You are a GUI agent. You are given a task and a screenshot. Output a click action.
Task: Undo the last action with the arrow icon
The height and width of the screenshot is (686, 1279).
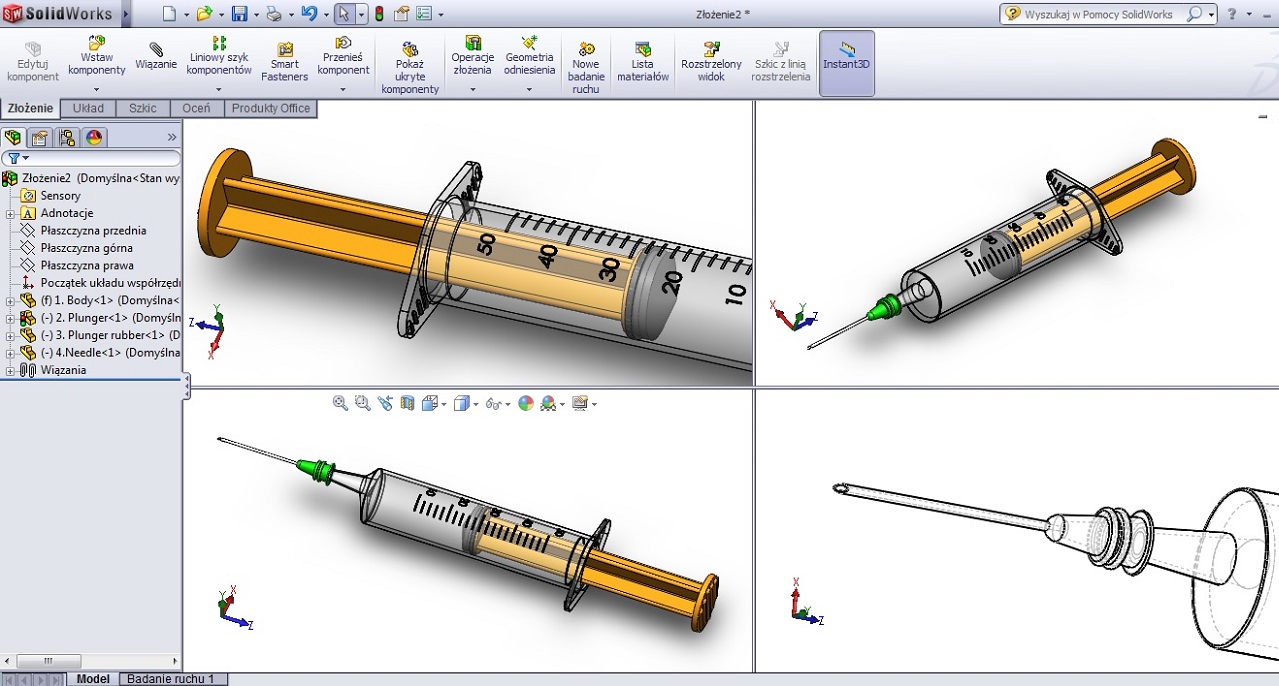click(x=309, y=14)
